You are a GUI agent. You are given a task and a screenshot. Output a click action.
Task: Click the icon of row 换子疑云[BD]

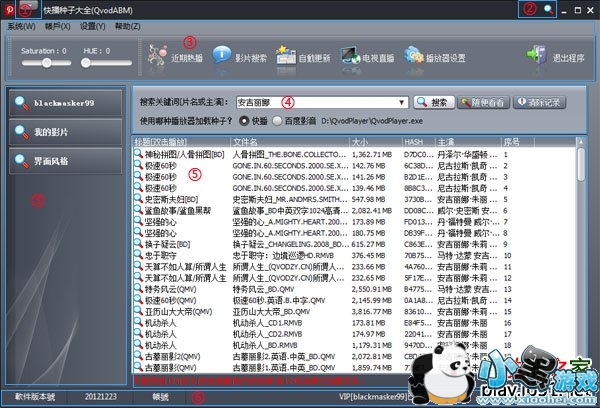tap(138, 244)
